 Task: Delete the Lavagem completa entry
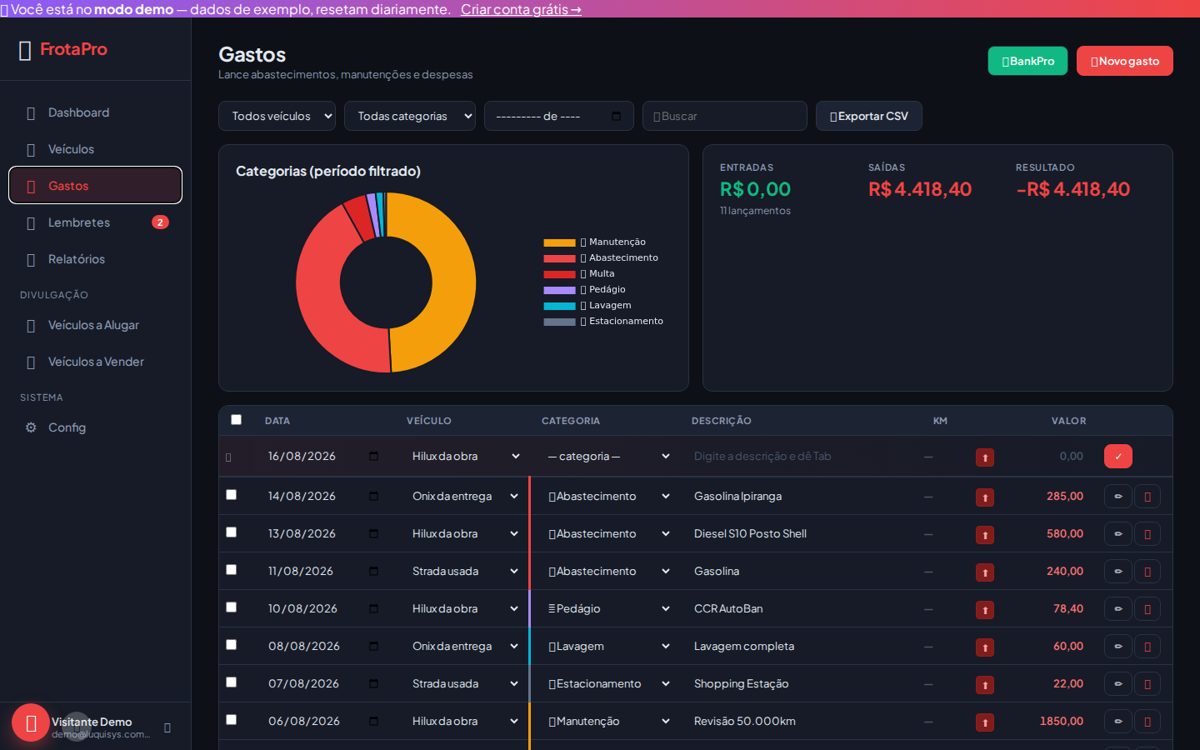point(1147,646)
